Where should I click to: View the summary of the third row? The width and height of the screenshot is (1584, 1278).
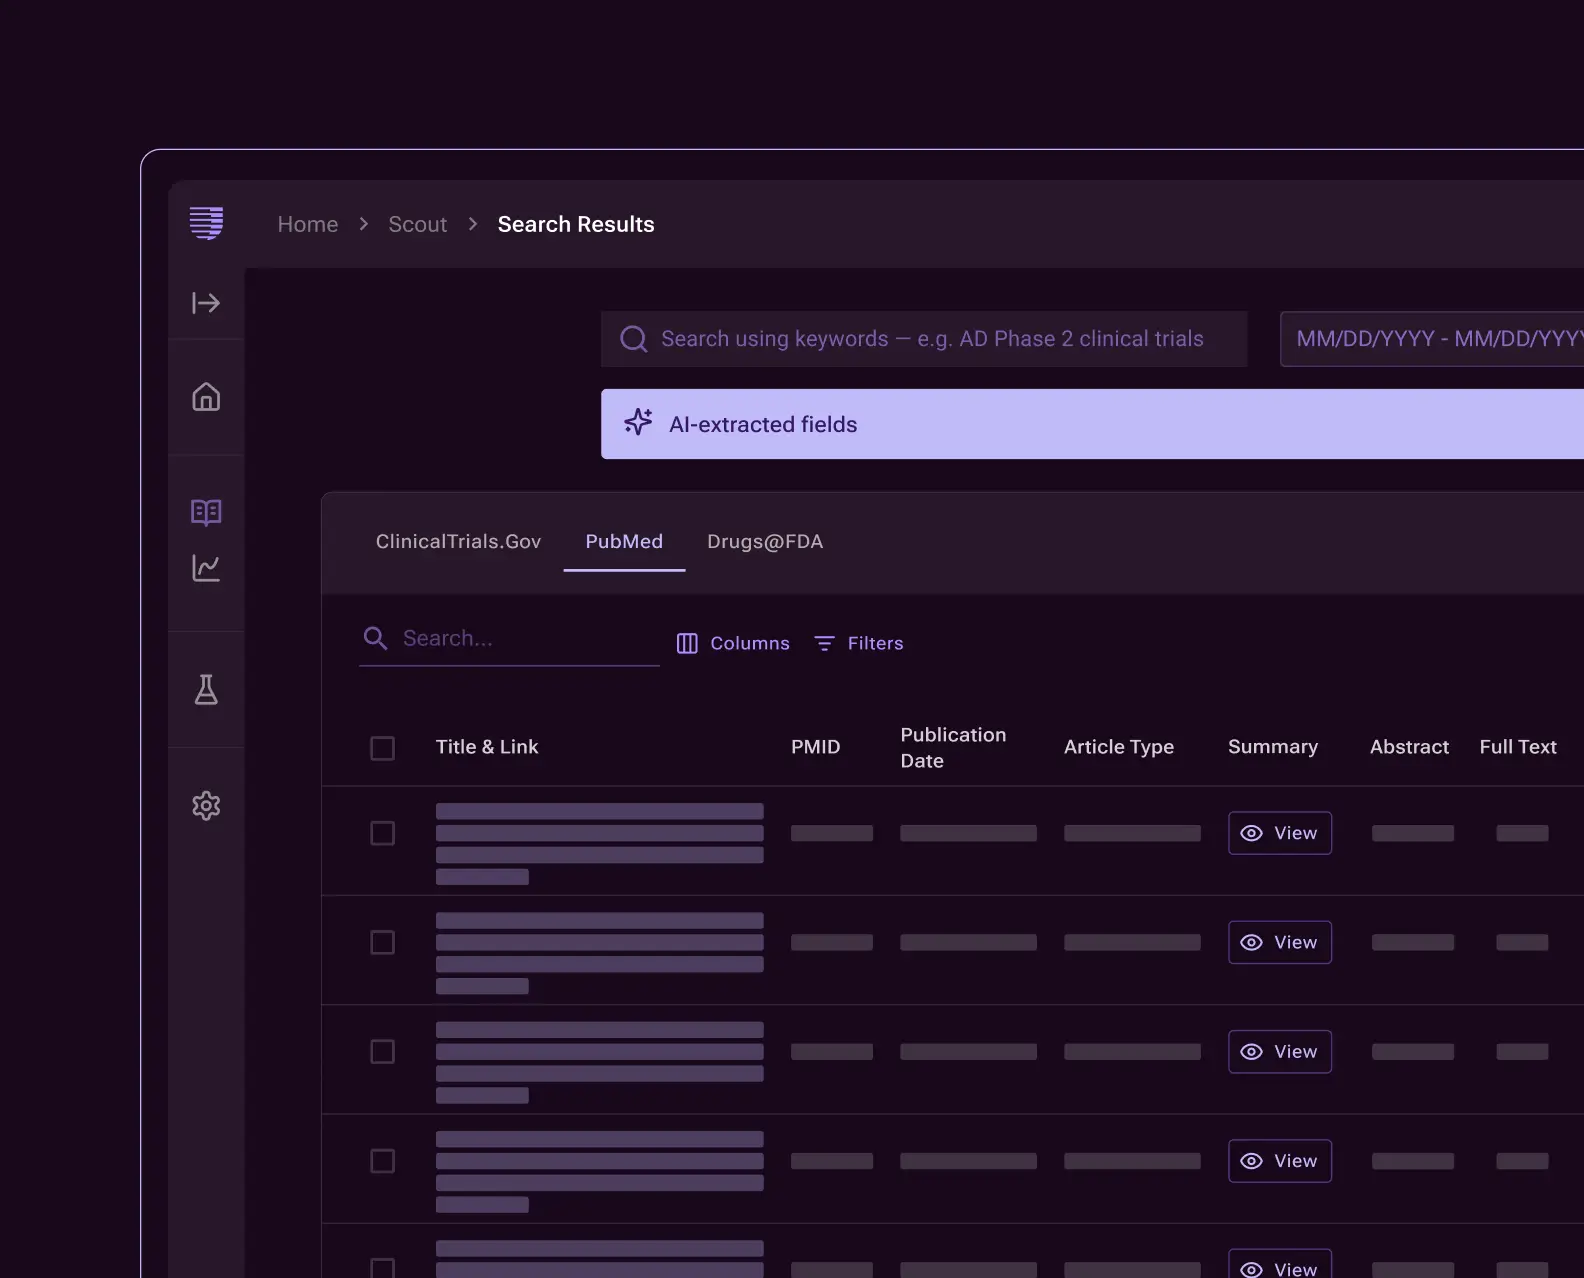[x=1280, y=1052]
